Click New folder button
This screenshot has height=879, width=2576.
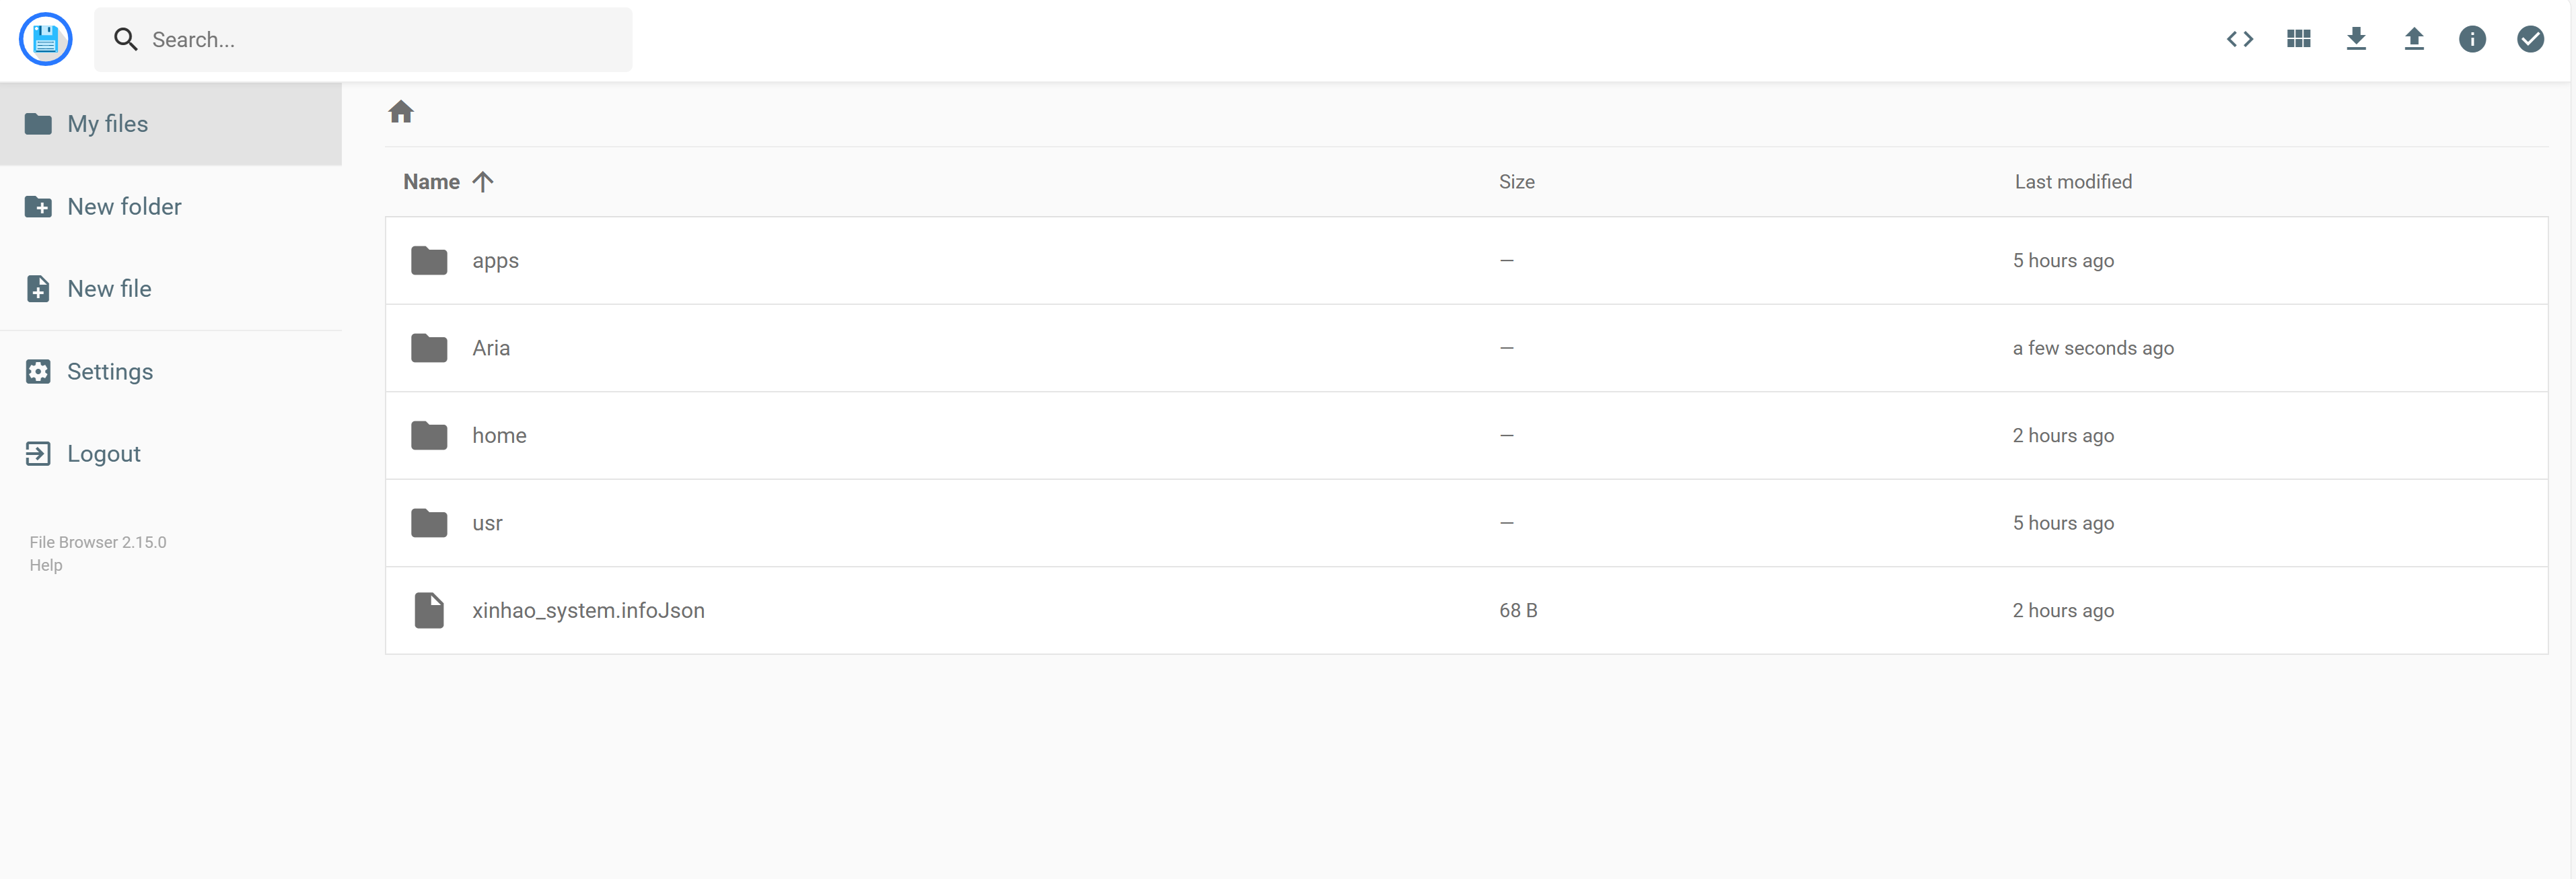coord(124,207)
